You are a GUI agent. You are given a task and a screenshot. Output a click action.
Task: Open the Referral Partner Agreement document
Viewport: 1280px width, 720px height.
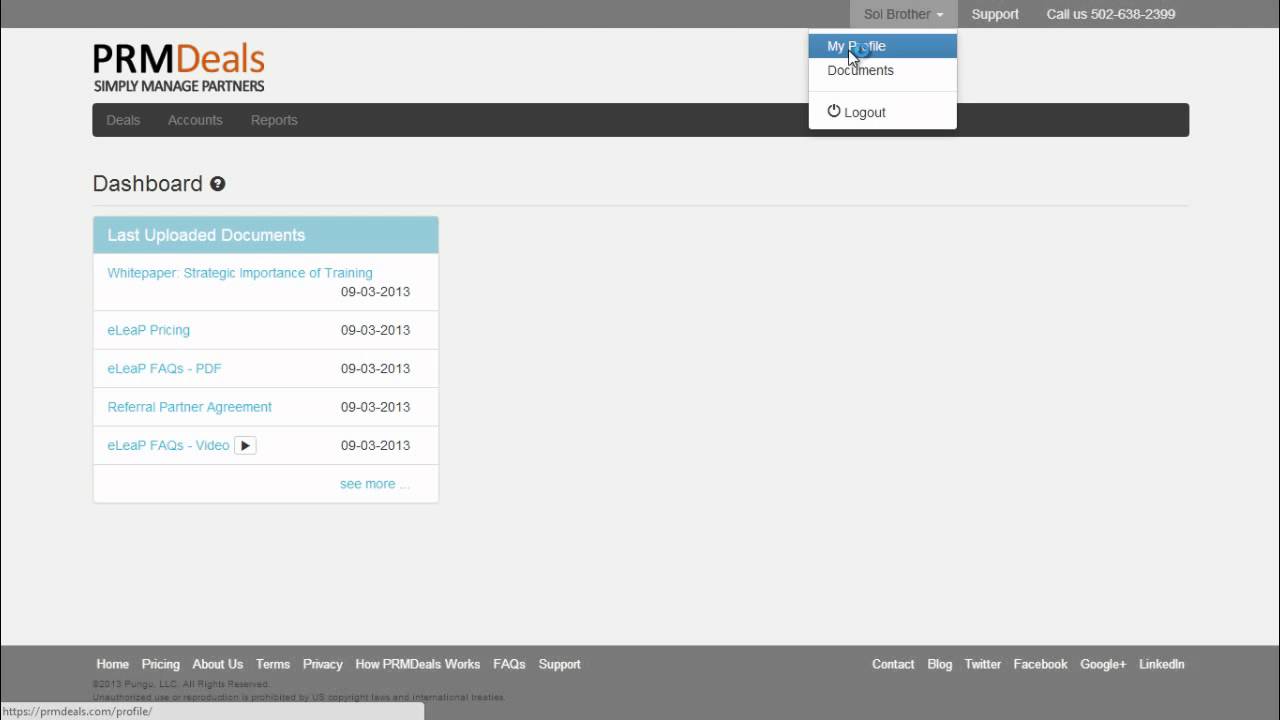pos(189,407)
